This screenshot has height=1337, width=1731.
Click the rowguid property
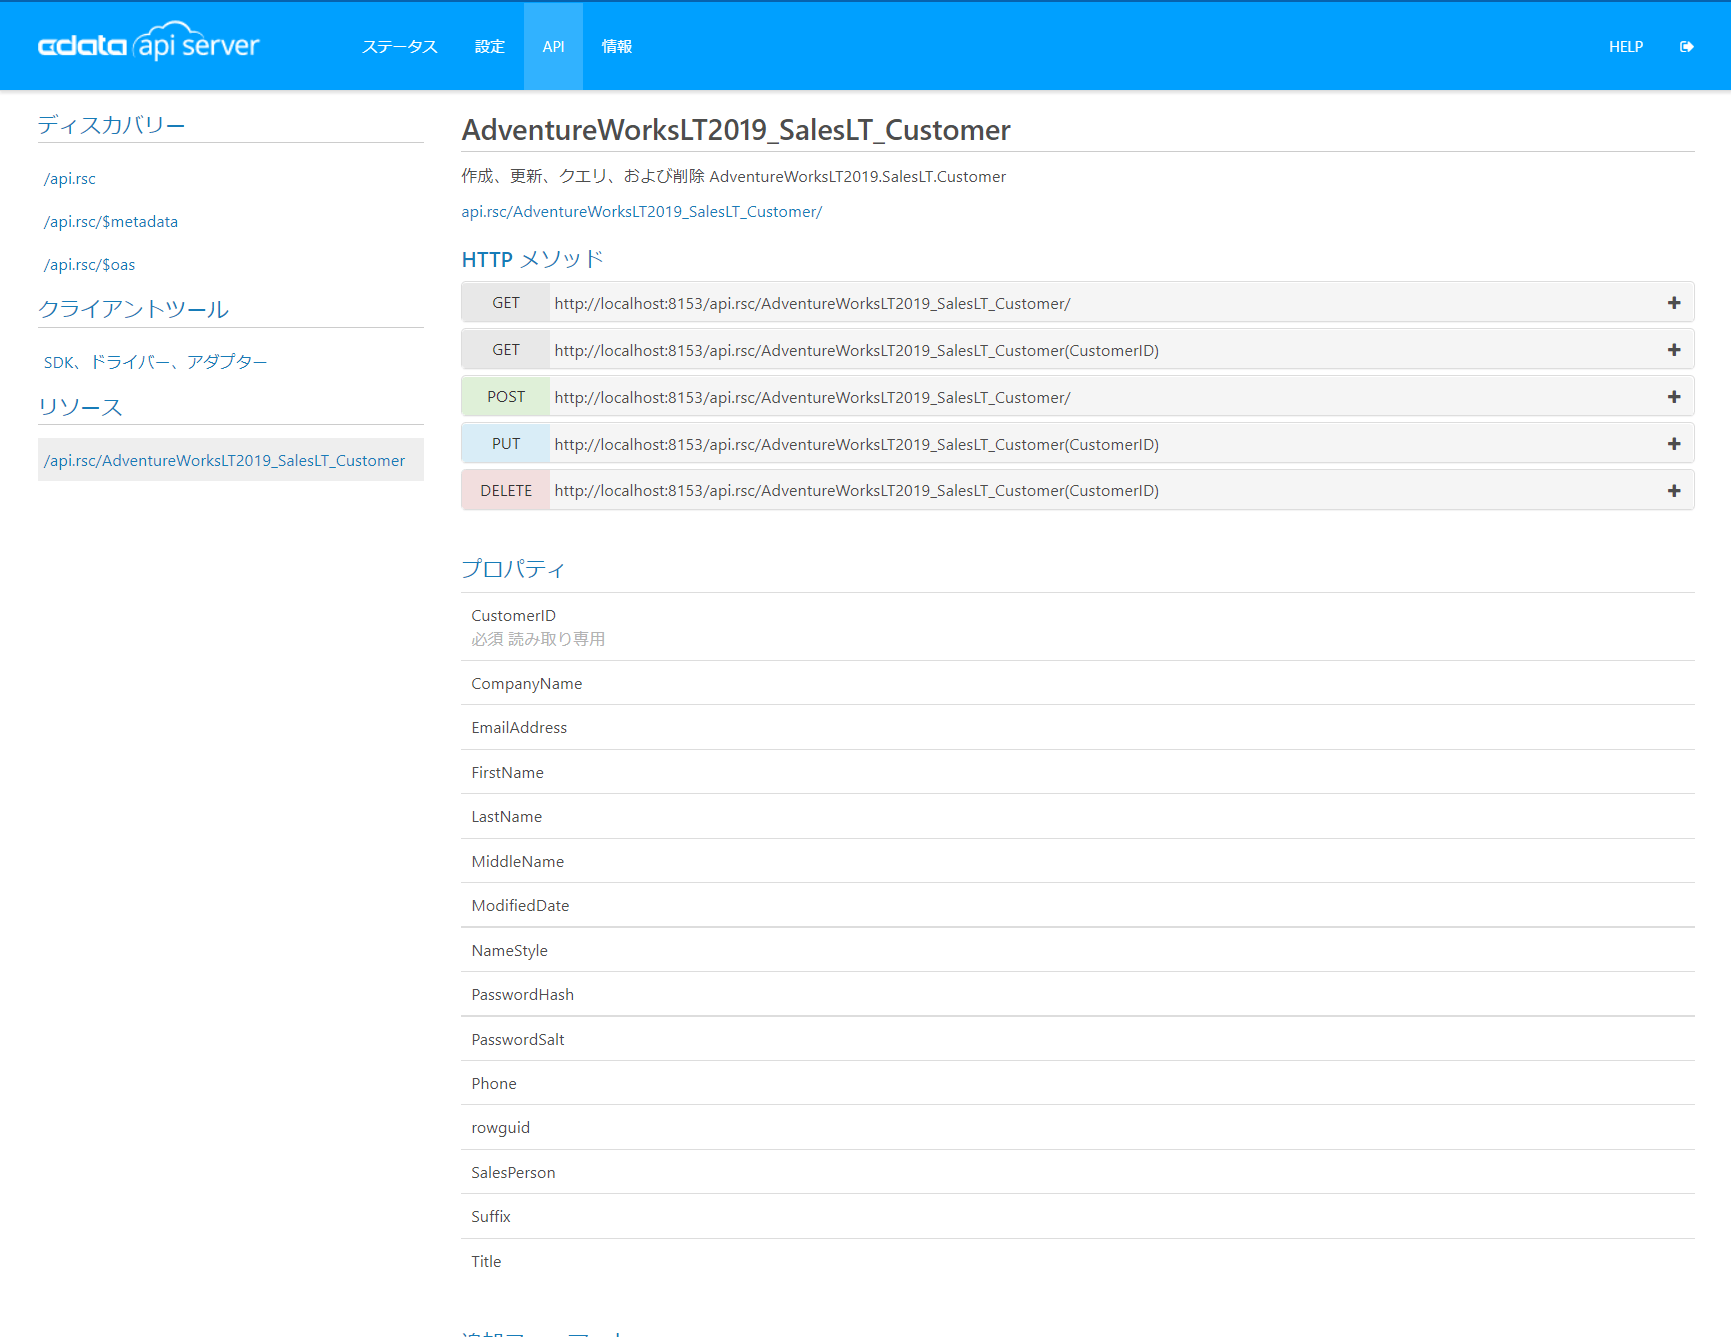coord(501,1128)
